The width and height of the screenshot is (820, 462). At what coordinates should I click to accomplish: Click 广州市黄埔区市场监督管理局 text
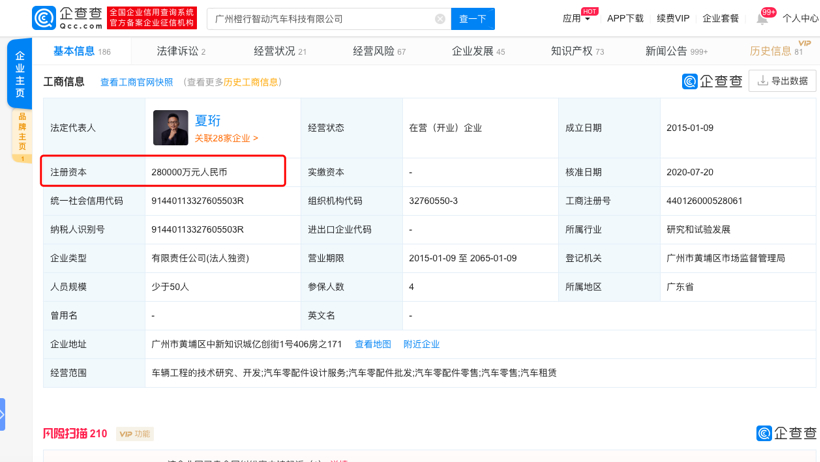(726, 258)
